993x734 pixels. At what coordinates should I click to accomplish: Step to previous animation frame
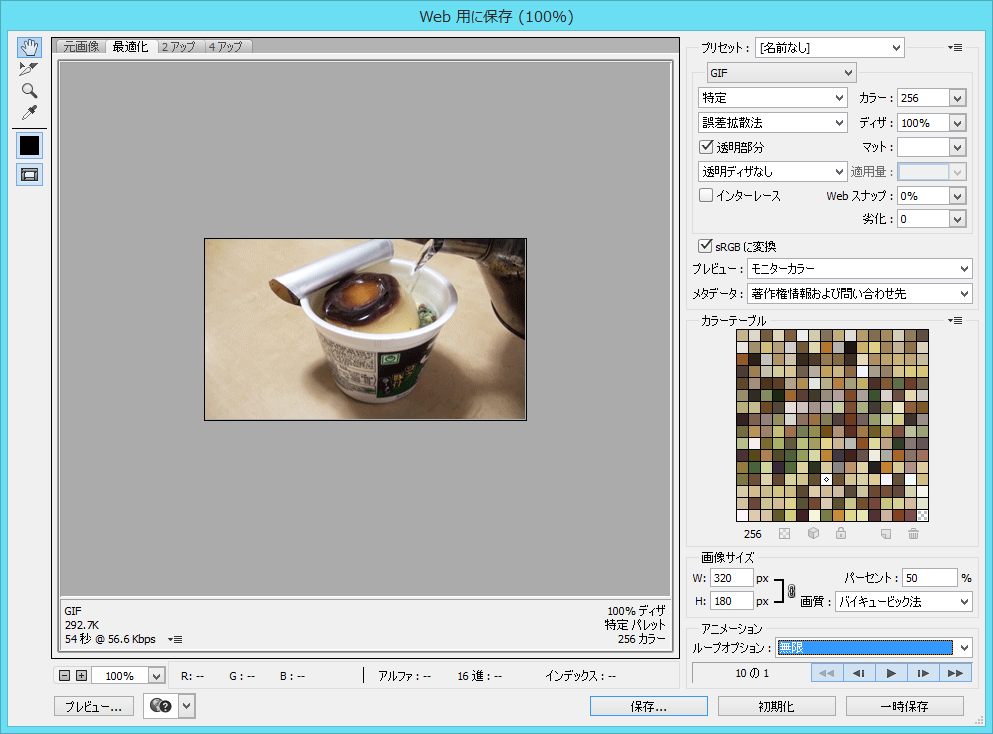pos(859,673)
